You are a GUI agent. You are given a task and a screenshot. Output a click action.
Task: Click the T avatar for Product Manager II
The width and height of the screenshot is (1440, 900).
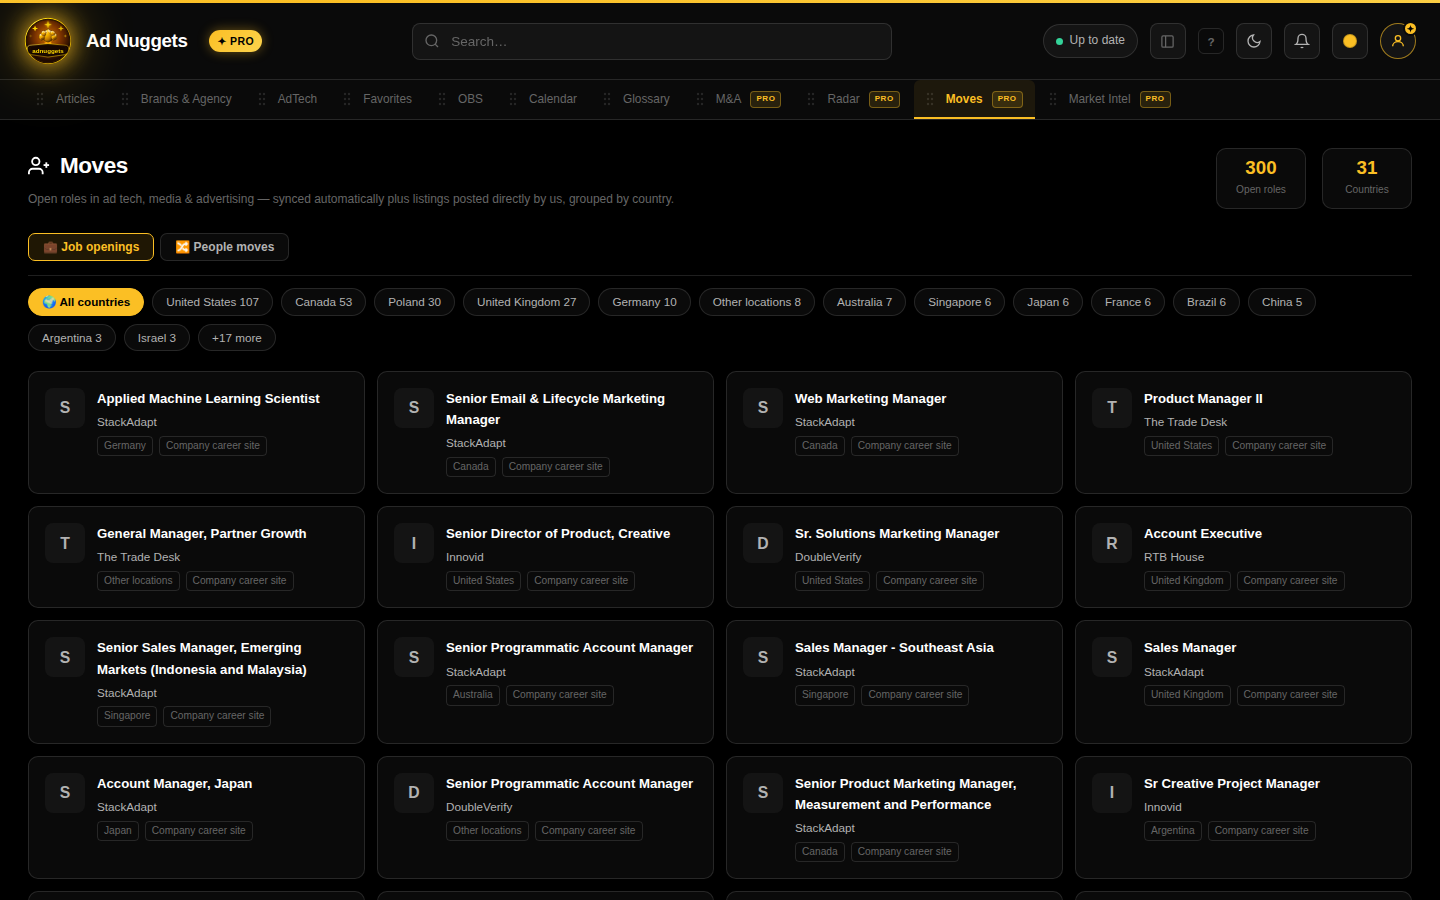coord(1112,408)
